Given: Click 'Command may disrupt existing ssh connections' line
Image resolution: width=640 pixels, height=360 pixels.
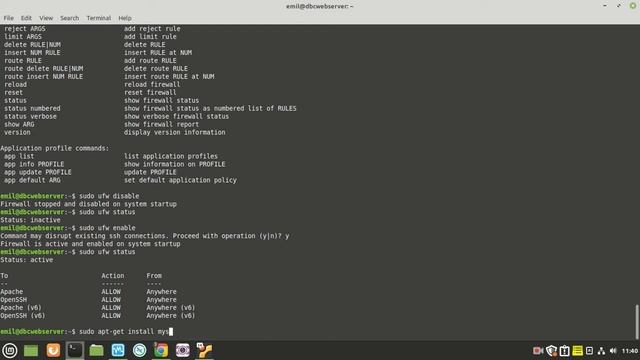Looking at the screenshot, I should tap(145, 236).
